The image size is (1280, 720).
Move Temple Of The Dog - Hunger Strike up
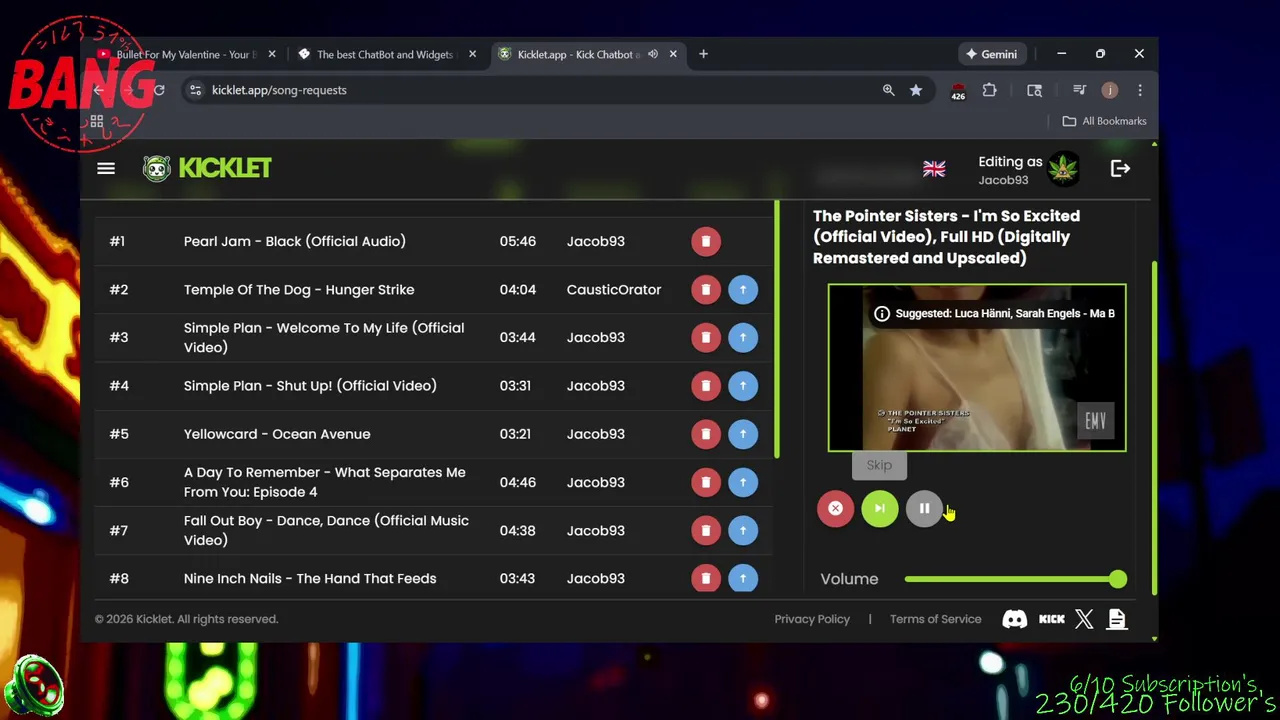pyautogui.click(x=743, y=289)
